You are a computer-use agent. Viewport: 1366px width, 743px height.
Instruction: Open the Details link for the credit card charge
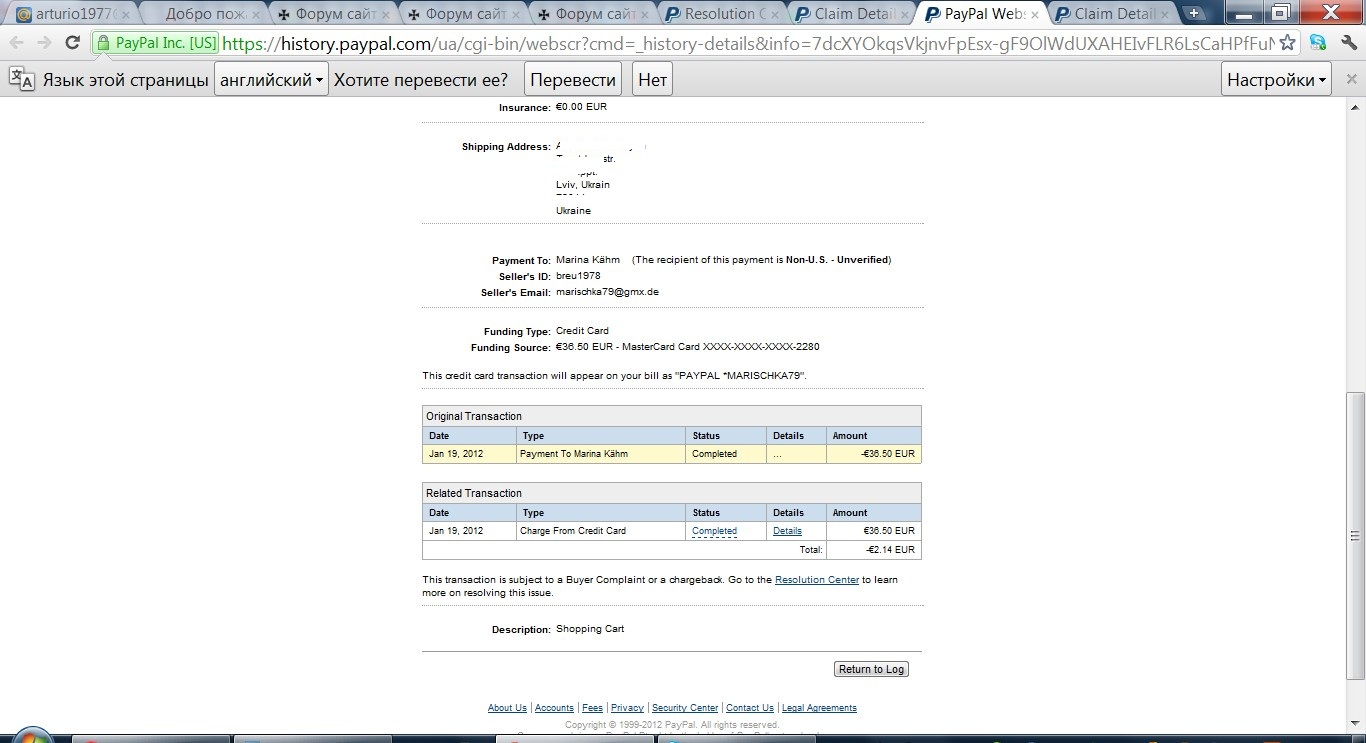787,531
